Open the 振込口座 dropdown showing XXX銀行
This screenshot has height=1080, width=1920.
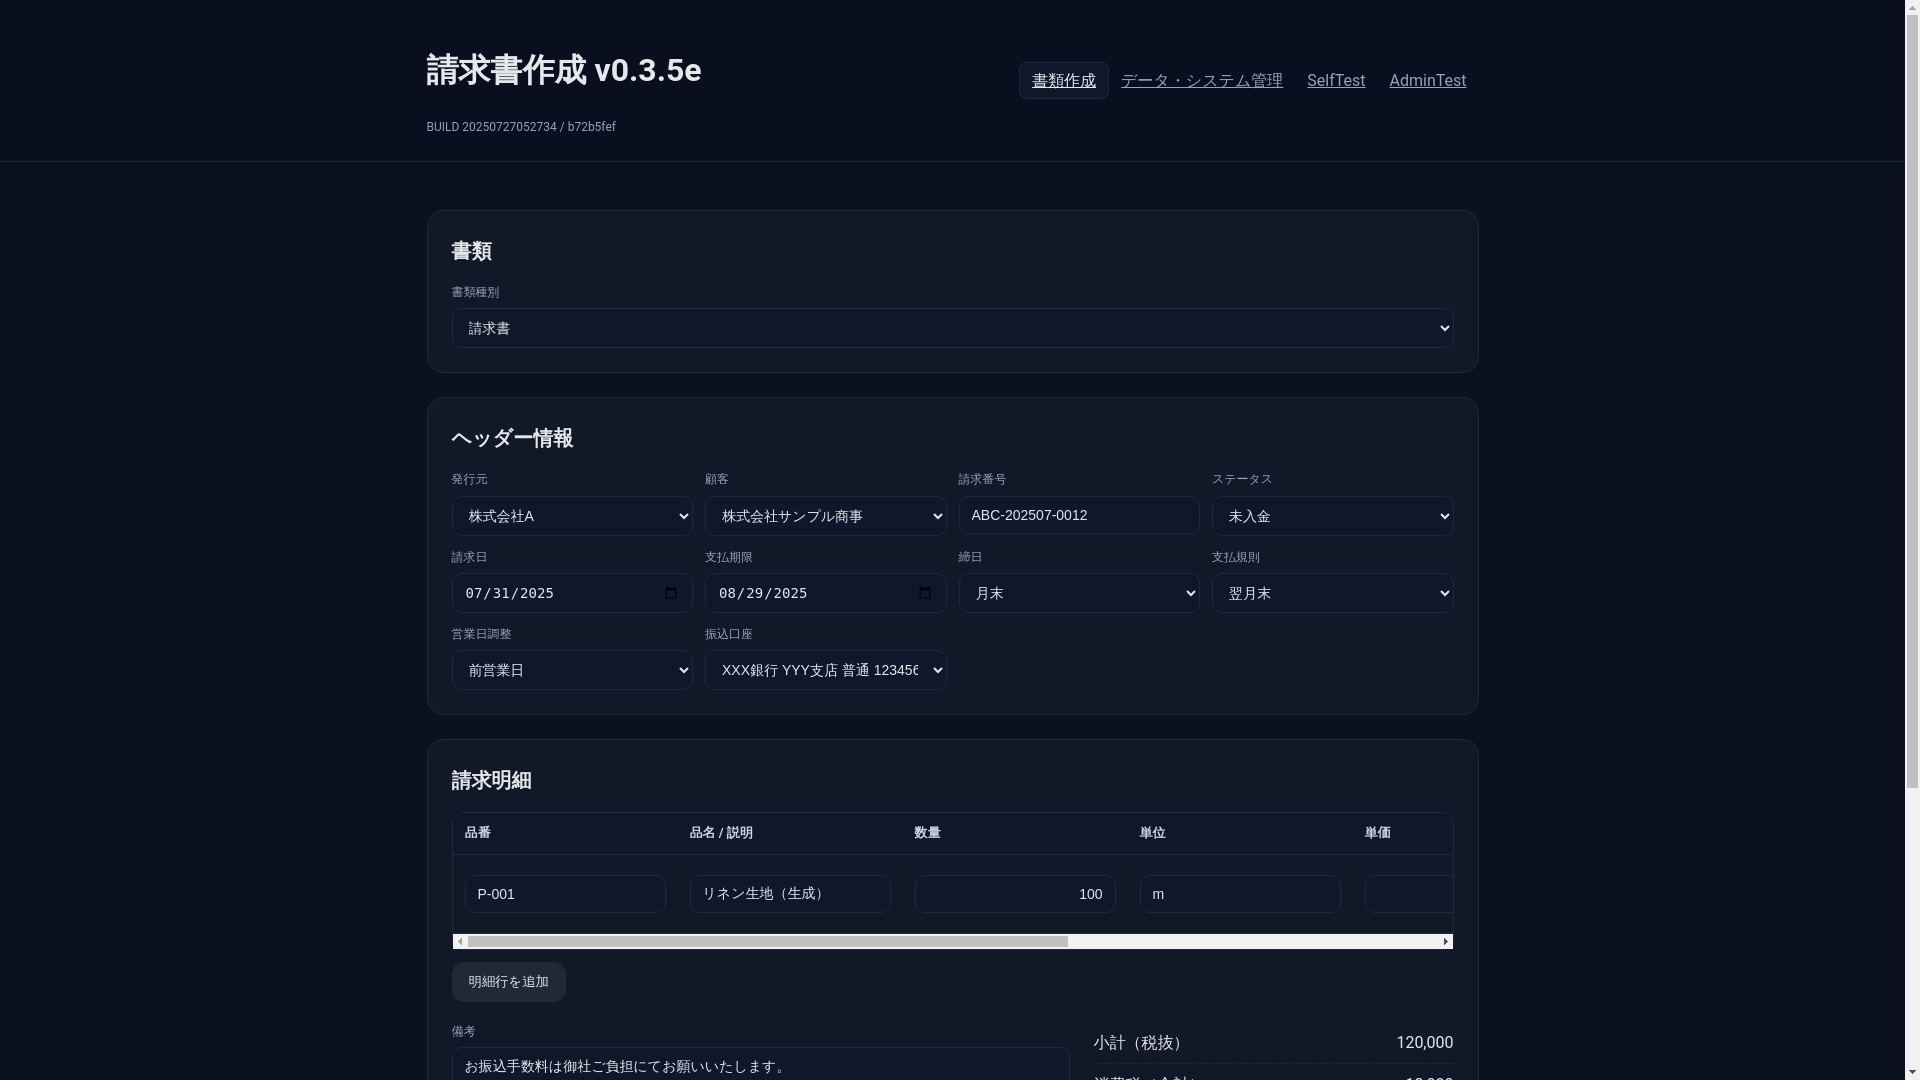pyautogui.click(x=825, y=670)
